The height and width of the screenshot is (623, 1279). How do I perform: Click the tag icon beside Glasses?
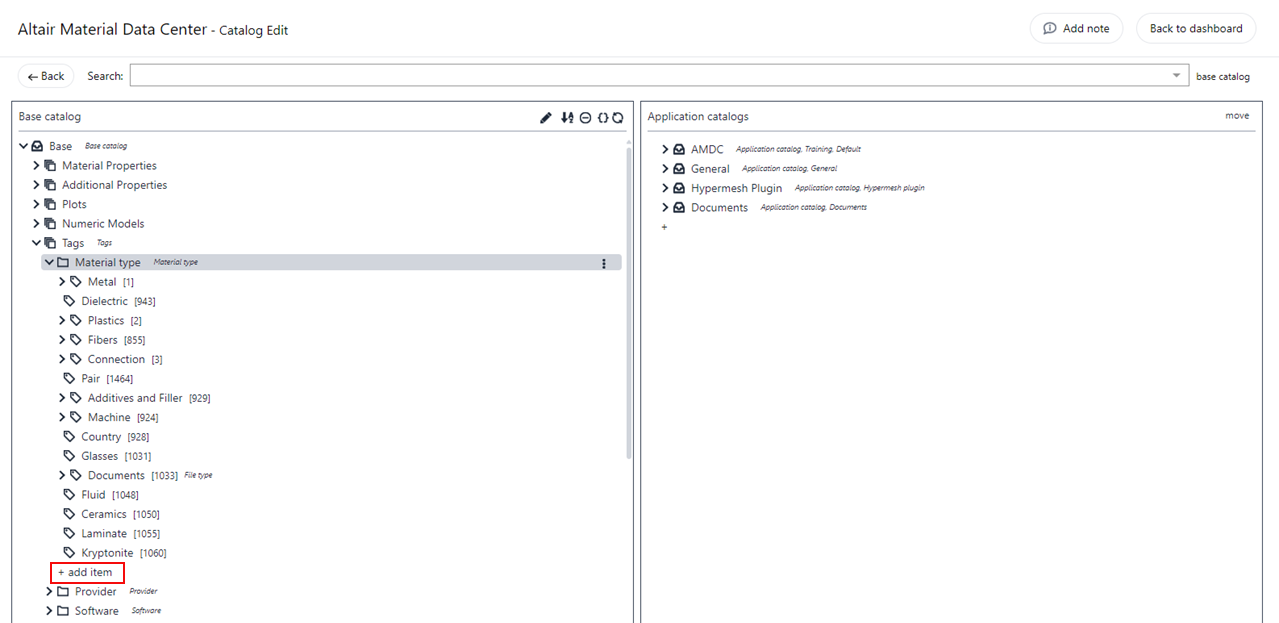tap(69, 456)
